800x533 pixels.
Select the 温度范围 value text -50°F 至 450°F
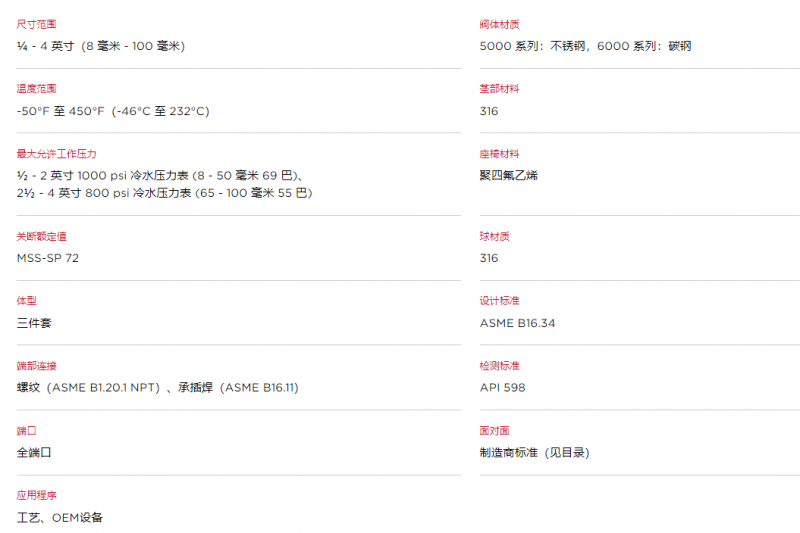pyautogui.click(x=60, y=111)
